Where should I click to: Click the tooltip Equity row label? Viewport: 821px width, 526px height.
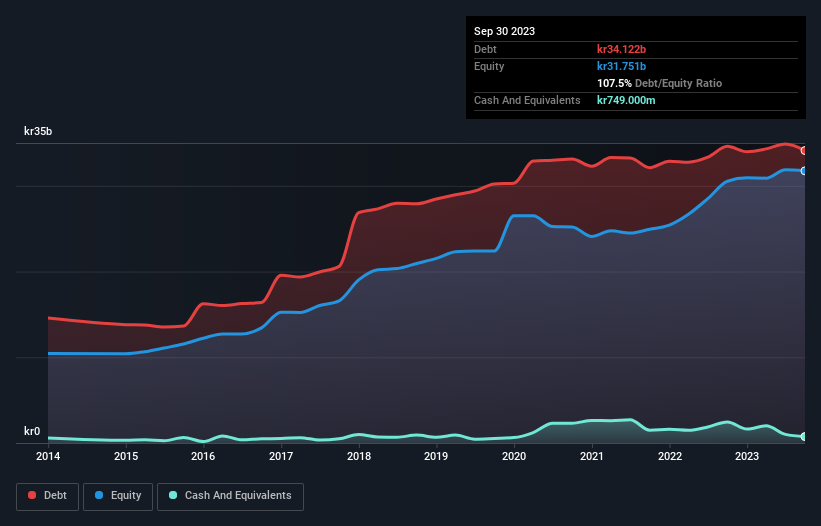tap(489, 66)
